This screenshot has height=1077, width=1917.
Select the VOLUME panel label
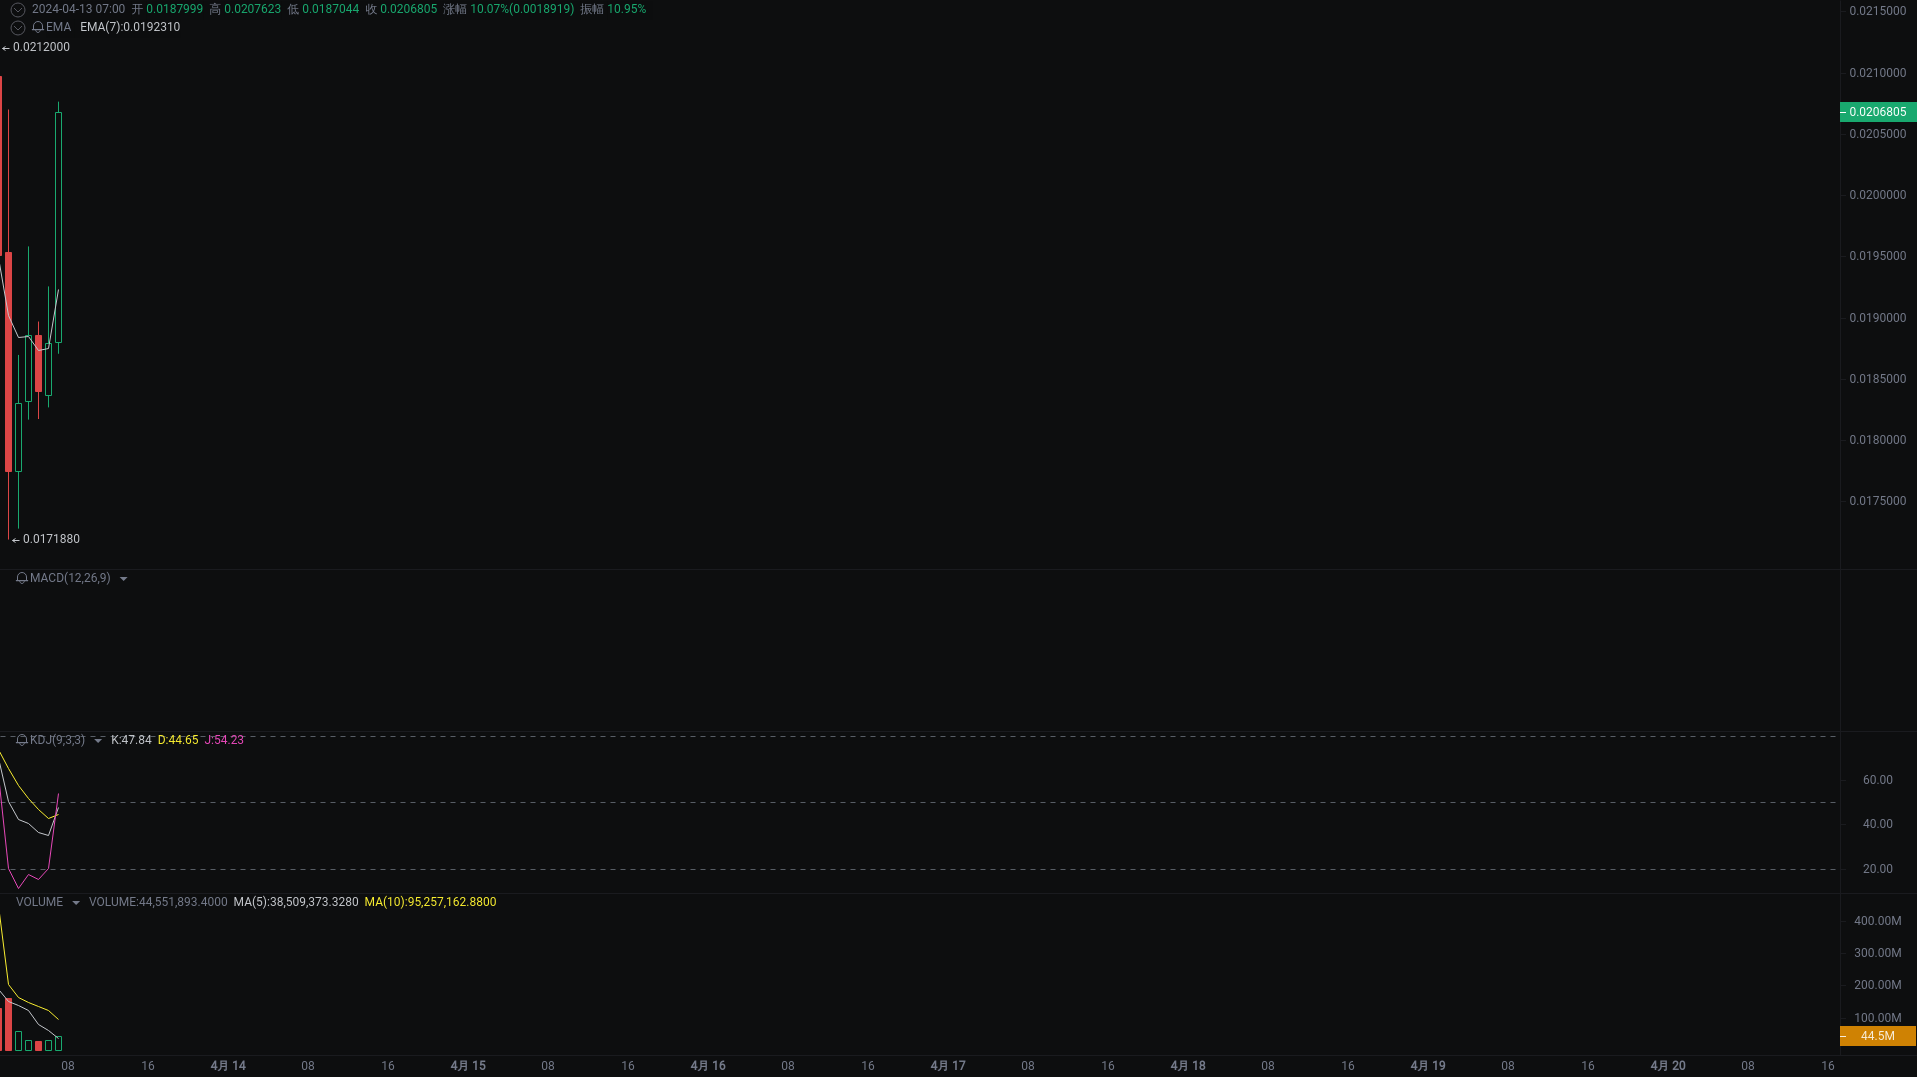[38, 902]
